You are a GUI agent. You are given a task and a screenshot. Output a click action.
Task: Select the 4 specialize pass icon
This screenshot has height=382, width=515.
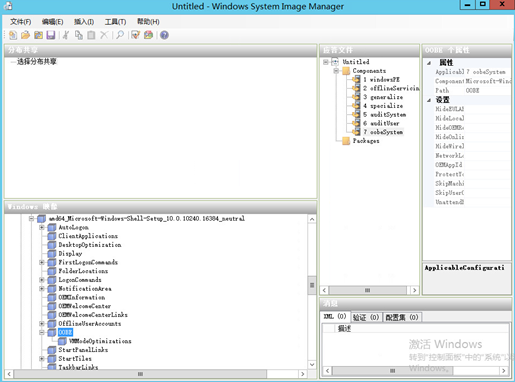click(356, 106)
